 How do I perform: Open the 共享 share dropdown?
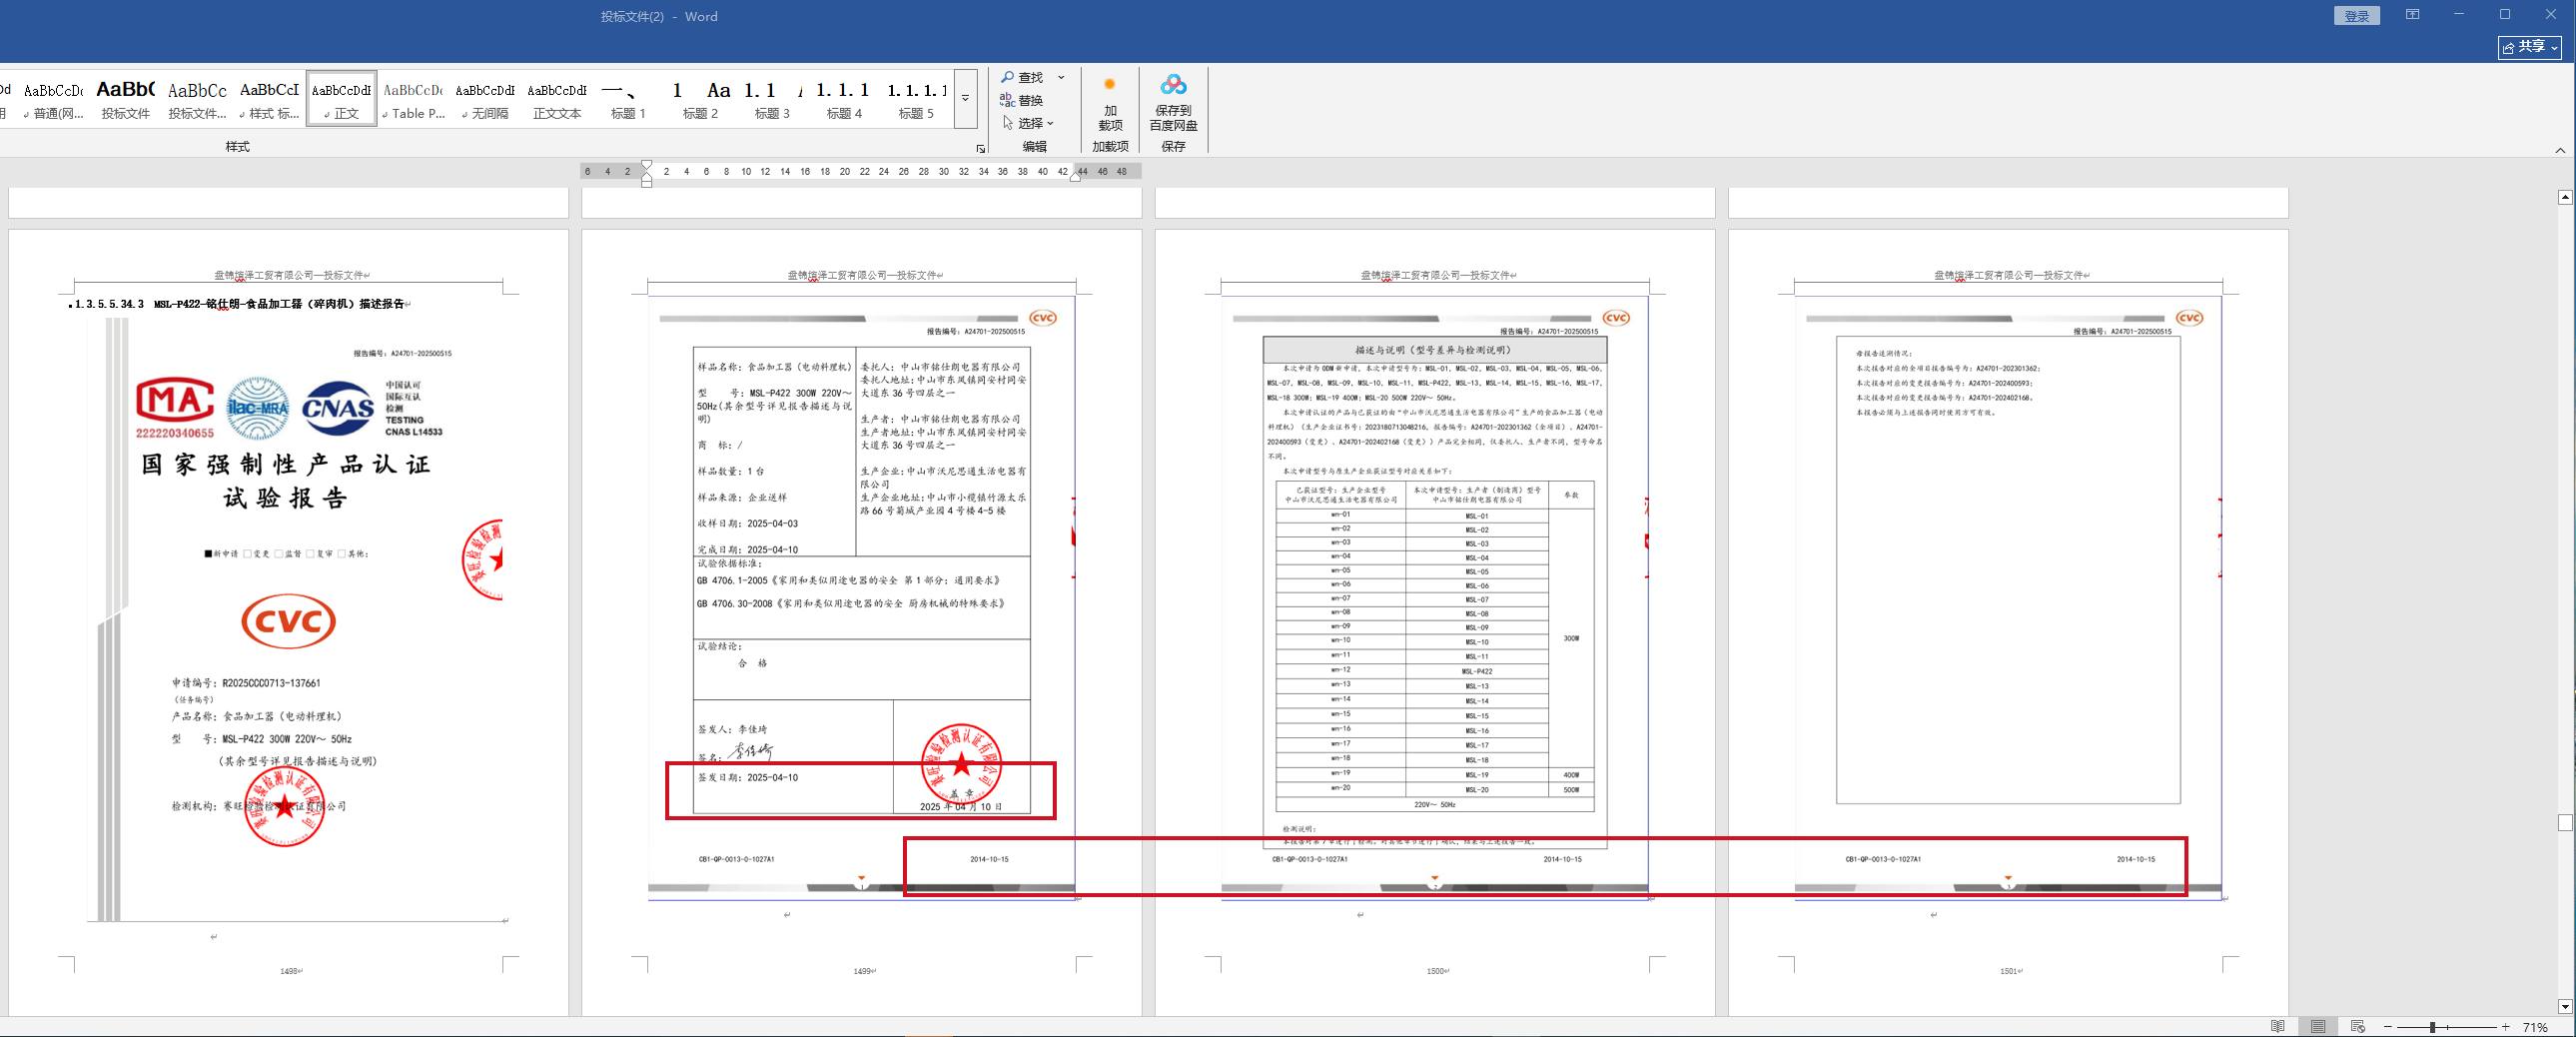click(2530, 47)
